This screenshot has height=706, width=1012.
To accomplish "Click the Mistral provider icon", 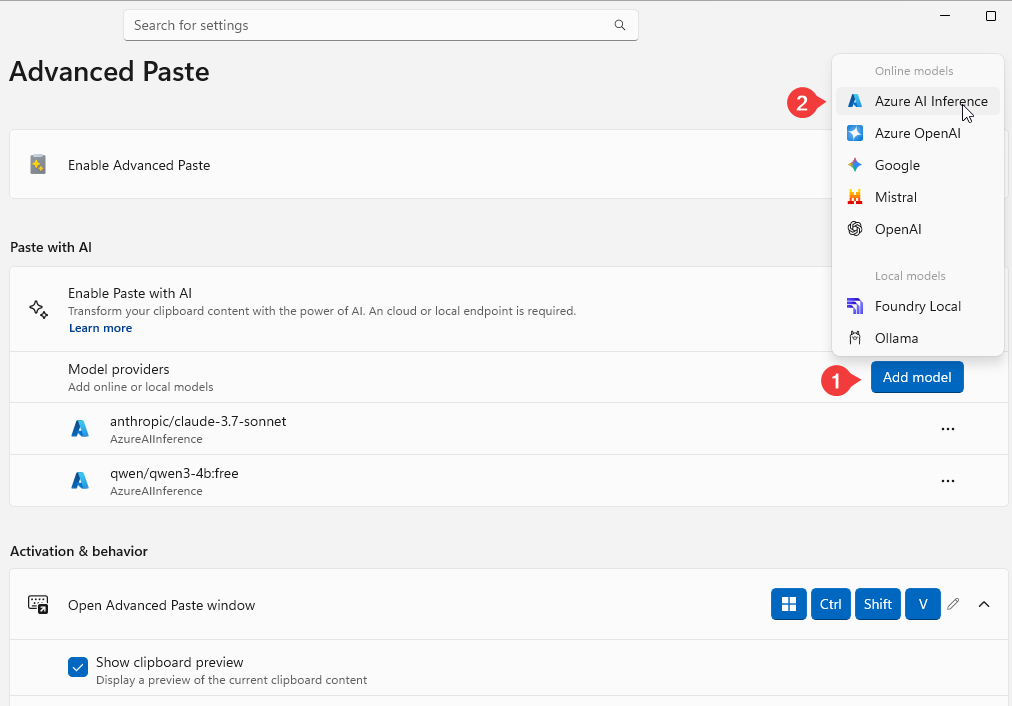I will click(x=855, y=197).
